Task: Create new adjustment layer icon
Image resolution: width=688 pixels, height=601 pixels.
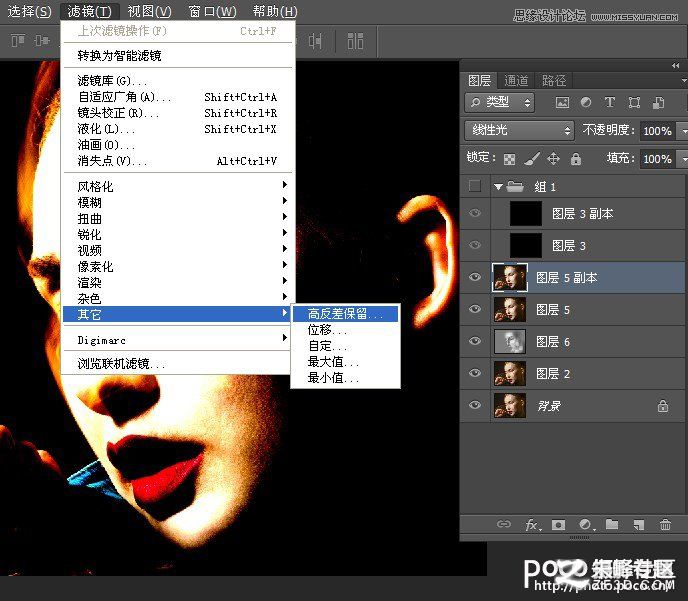Action: pos(586,525)
